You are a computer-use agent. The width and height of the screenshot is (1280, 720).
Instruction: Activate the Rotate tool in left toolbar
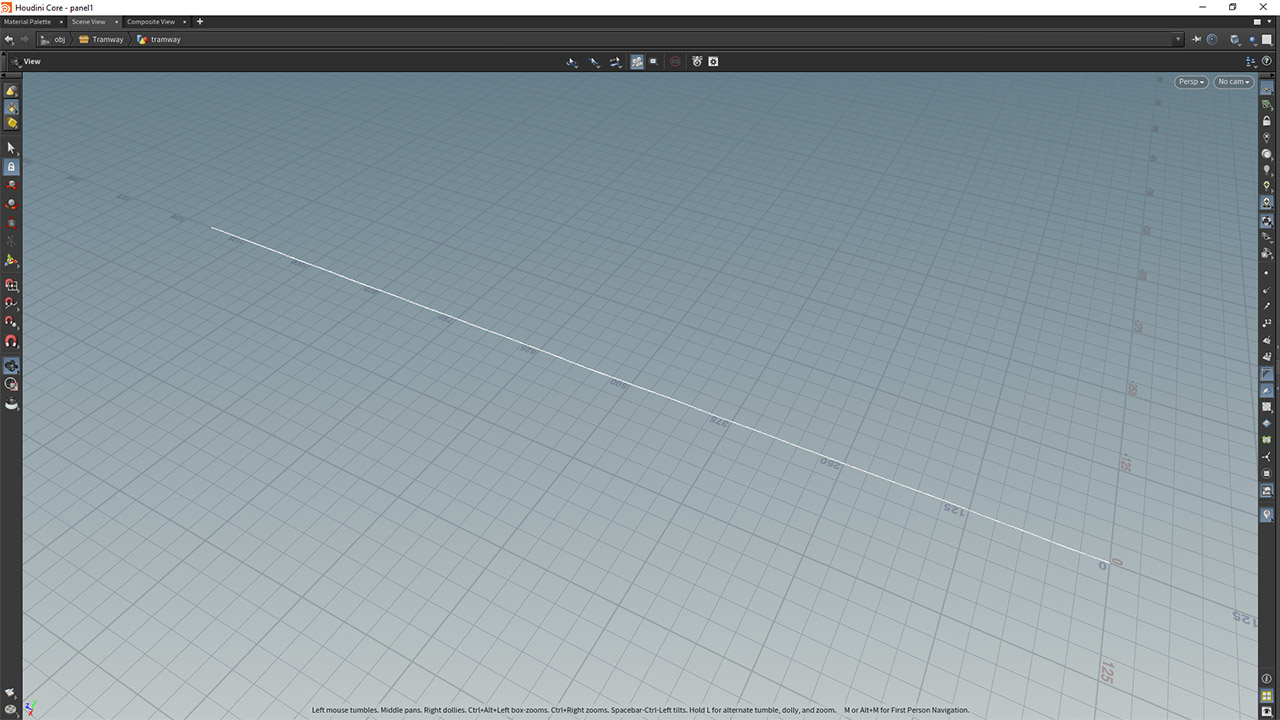point(11,204)
